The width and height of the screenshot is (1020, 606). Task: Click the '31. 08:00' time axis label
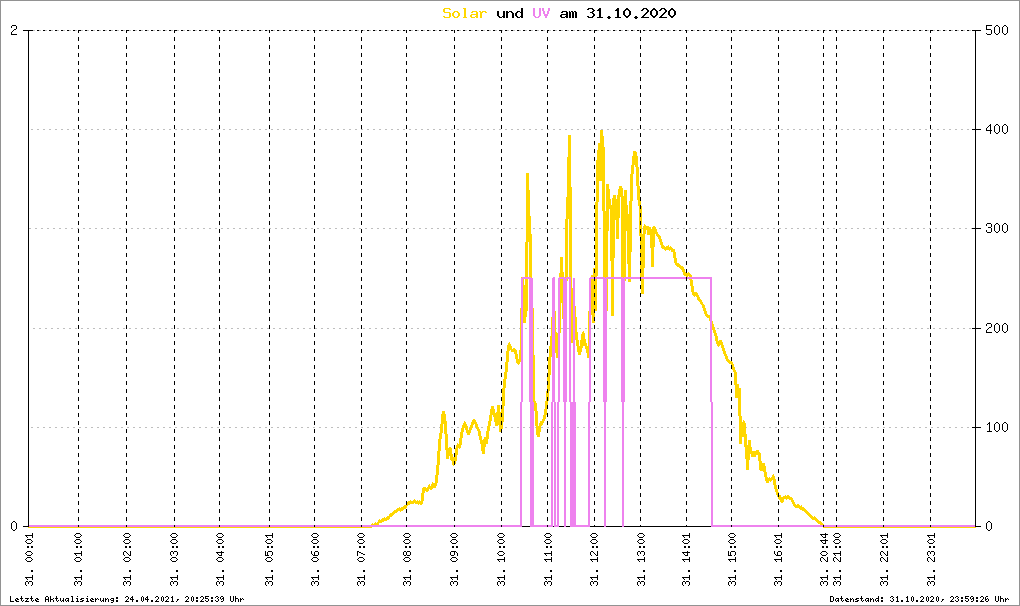pyautogui.click(x=407, y=560)
